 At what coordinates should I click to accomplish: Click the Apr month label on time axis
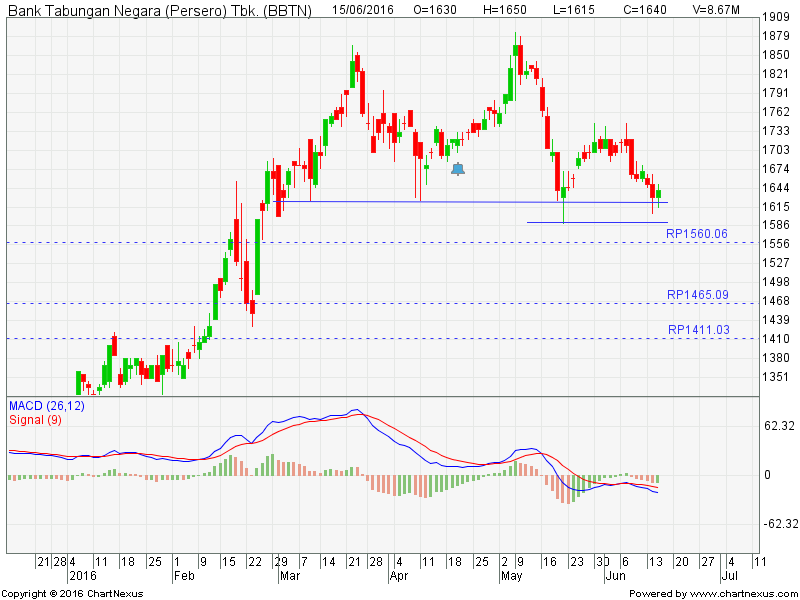tap(399, 576)
